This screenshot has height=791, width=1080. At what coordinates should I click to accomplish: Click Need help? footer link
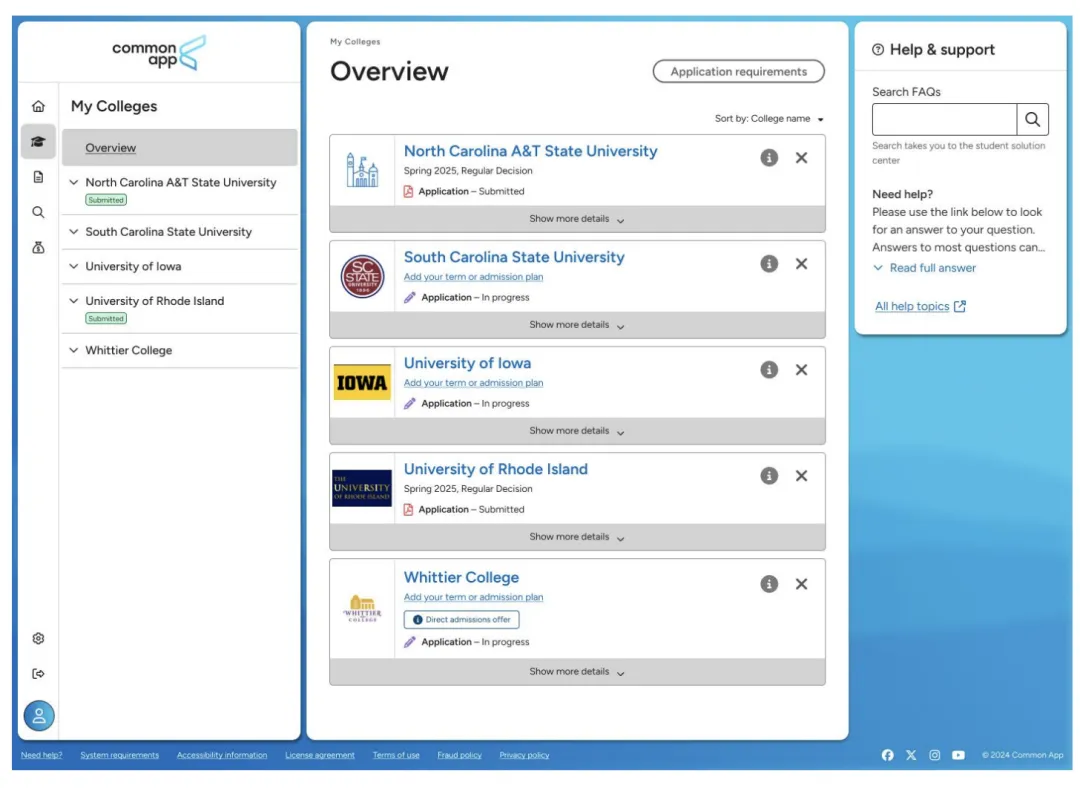click(x=41, y=755)
